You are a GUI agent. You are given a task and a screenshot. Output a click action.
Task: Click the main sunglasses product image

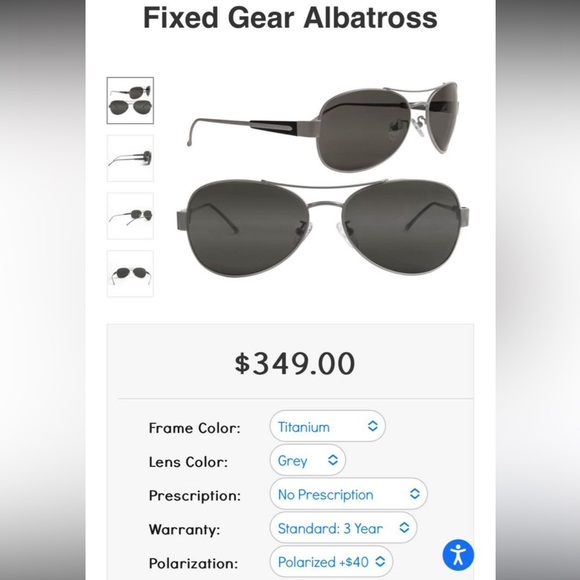323,179
